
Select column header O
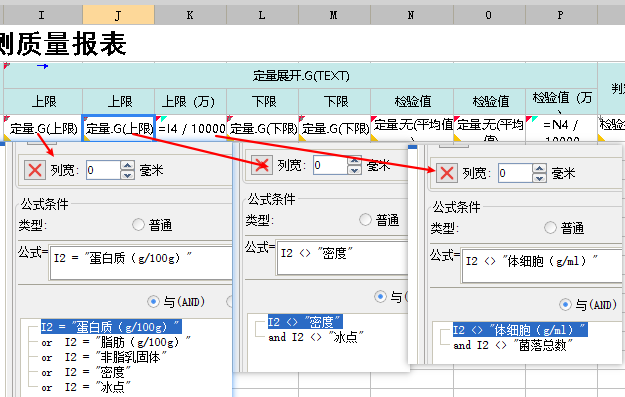click(489, 15)
